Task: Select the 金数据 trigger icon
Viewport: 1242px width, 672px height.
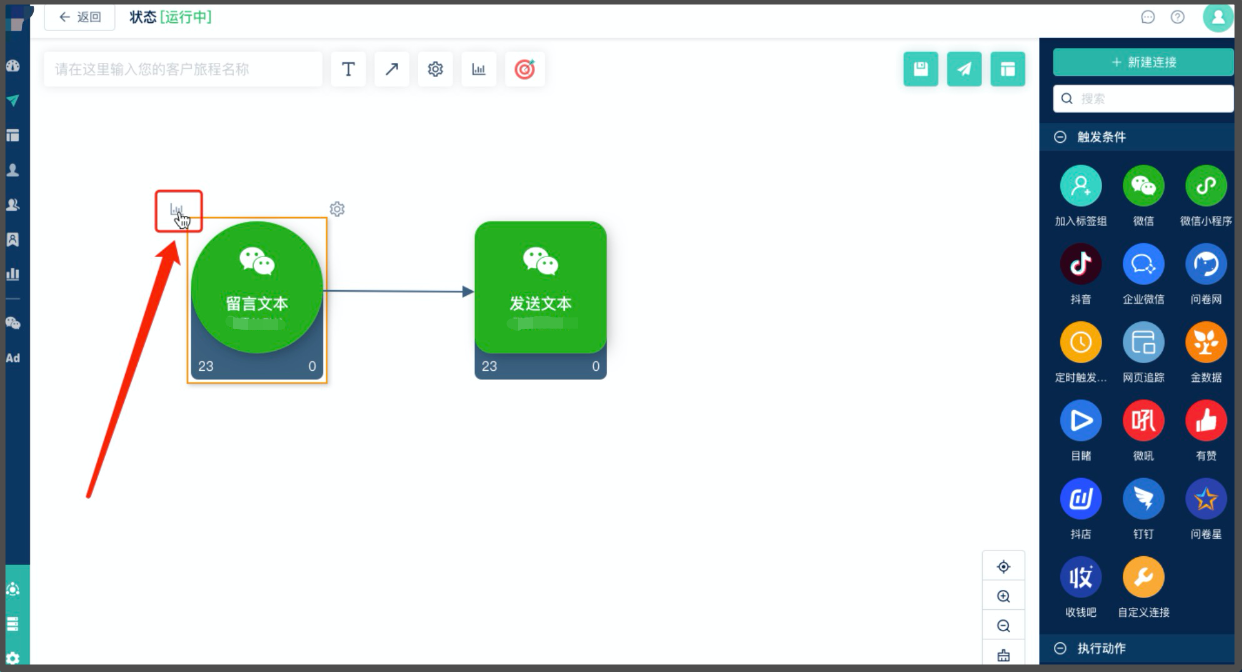Action: pos(1206,342)
